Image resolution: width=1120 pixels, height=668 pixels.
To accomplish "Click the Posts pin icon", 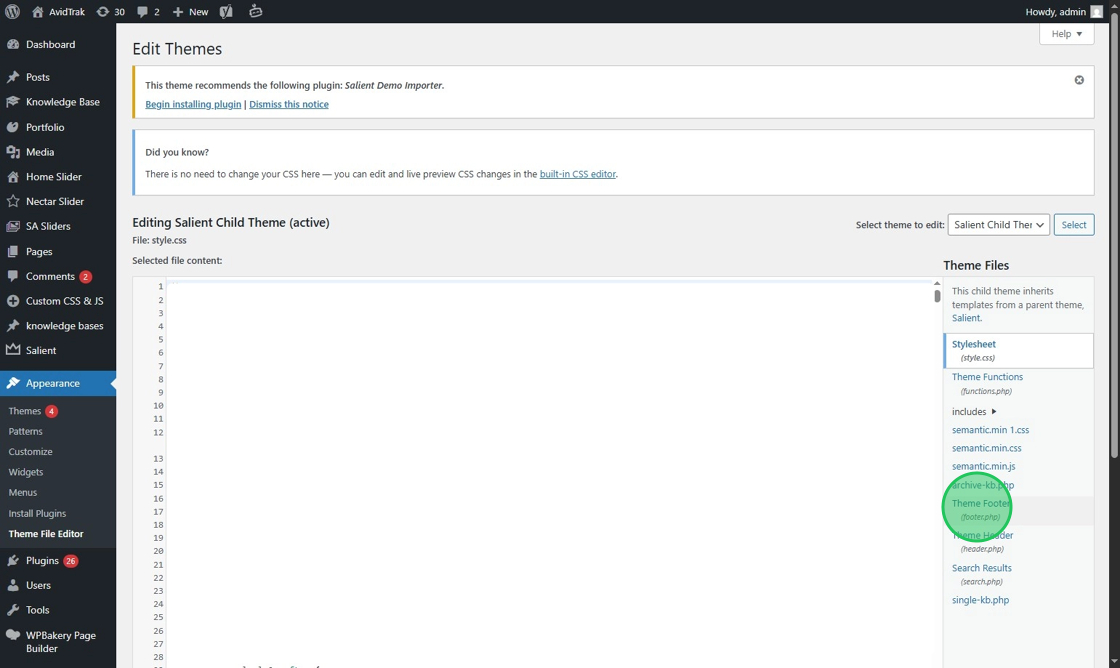I will click(x=13, y=76).
